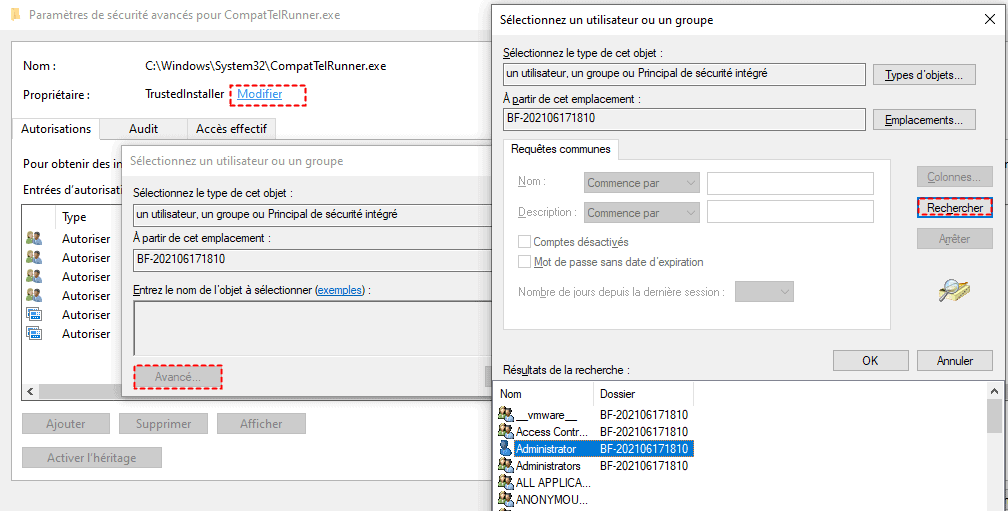Click the Administrator user icon in results
Screen dimensions: 1008x511
506,449
